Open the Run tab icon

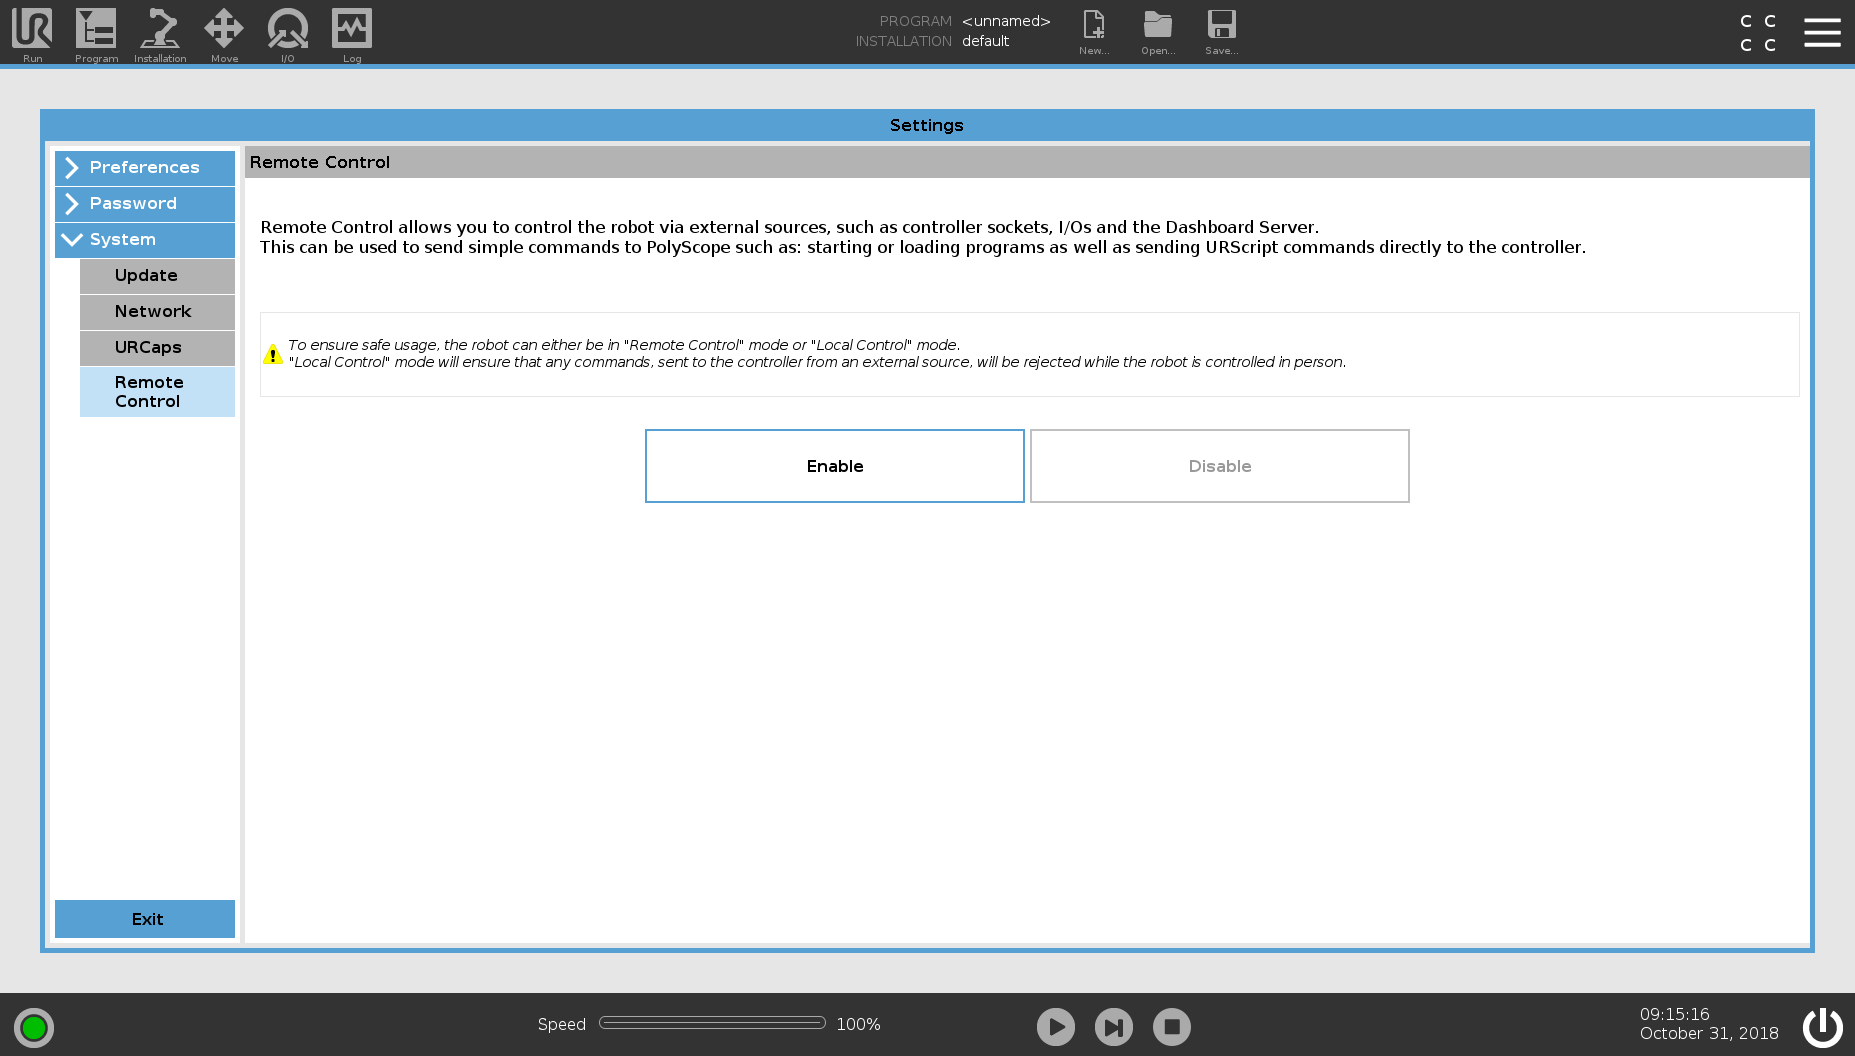32,34
